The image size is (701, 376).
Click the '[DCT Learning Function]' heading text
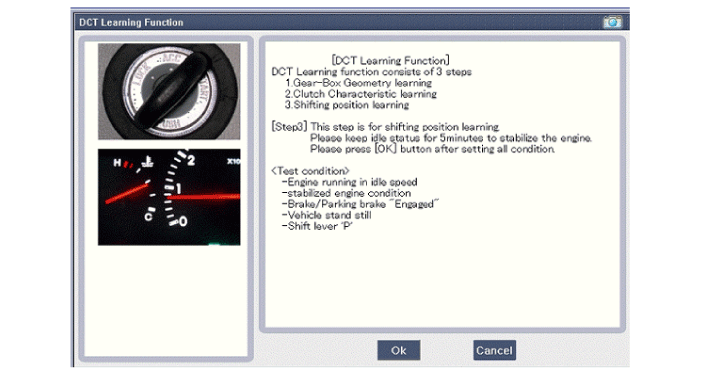(390, 60)
